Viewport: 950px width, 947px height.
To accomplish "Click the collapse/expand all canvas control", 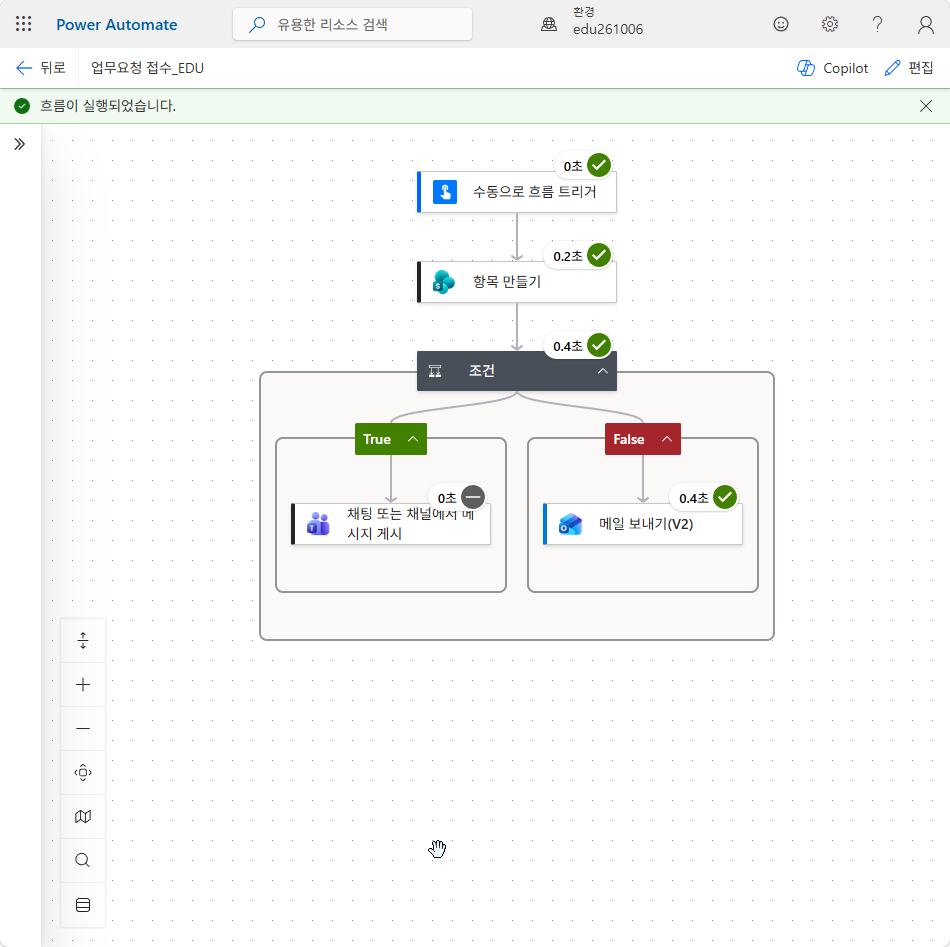I will 83,640.
